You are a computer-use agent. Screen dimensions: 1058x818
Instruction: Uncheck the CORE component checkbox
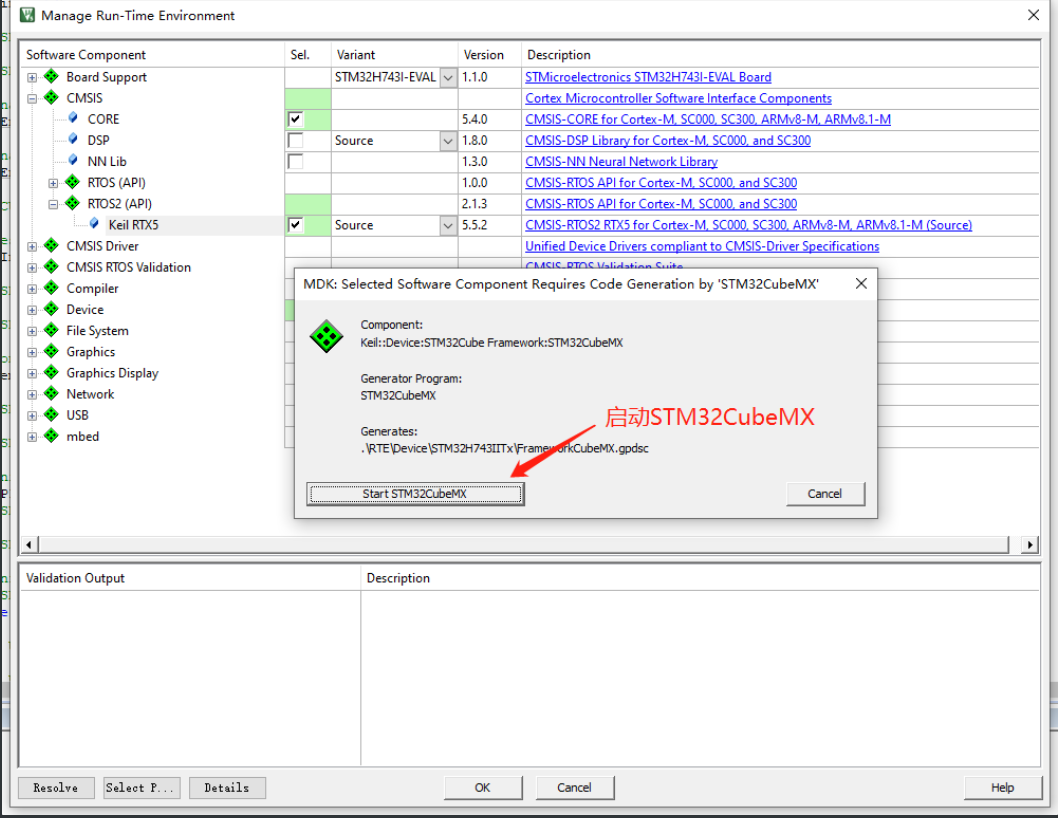click(x=295, y=119)
